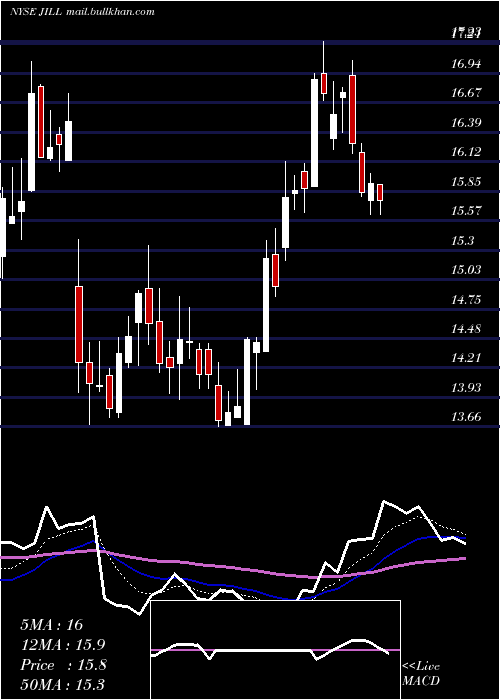This screenshot has width=500, height=700.
Task: Select the 15.03 price axis label
Action: tap(466, 270)
